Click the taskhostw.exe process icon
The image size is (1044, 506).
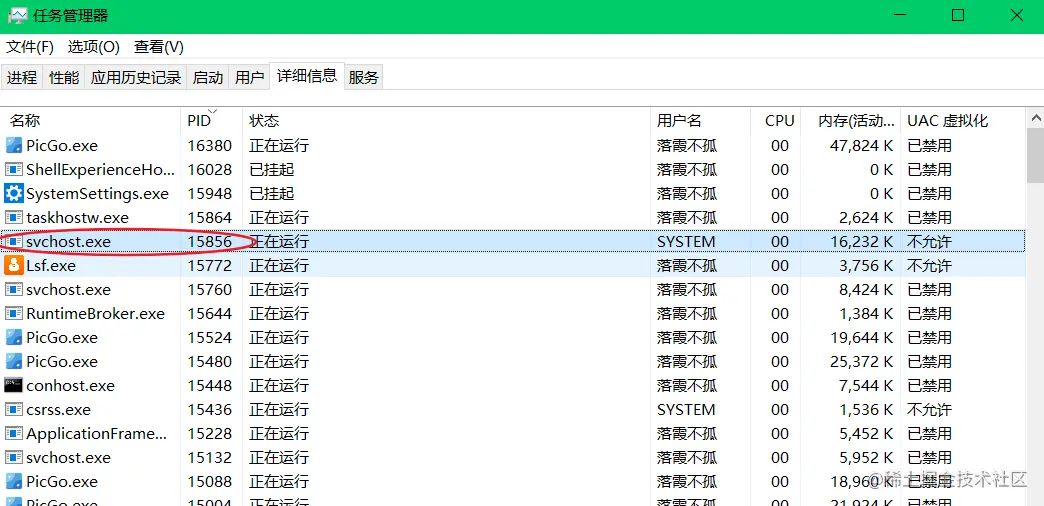13,218
